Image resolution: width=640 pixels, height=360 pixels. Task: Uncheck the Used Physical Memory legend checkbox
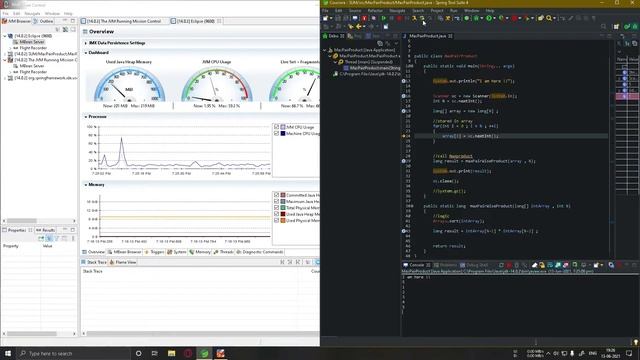(276, 220)
